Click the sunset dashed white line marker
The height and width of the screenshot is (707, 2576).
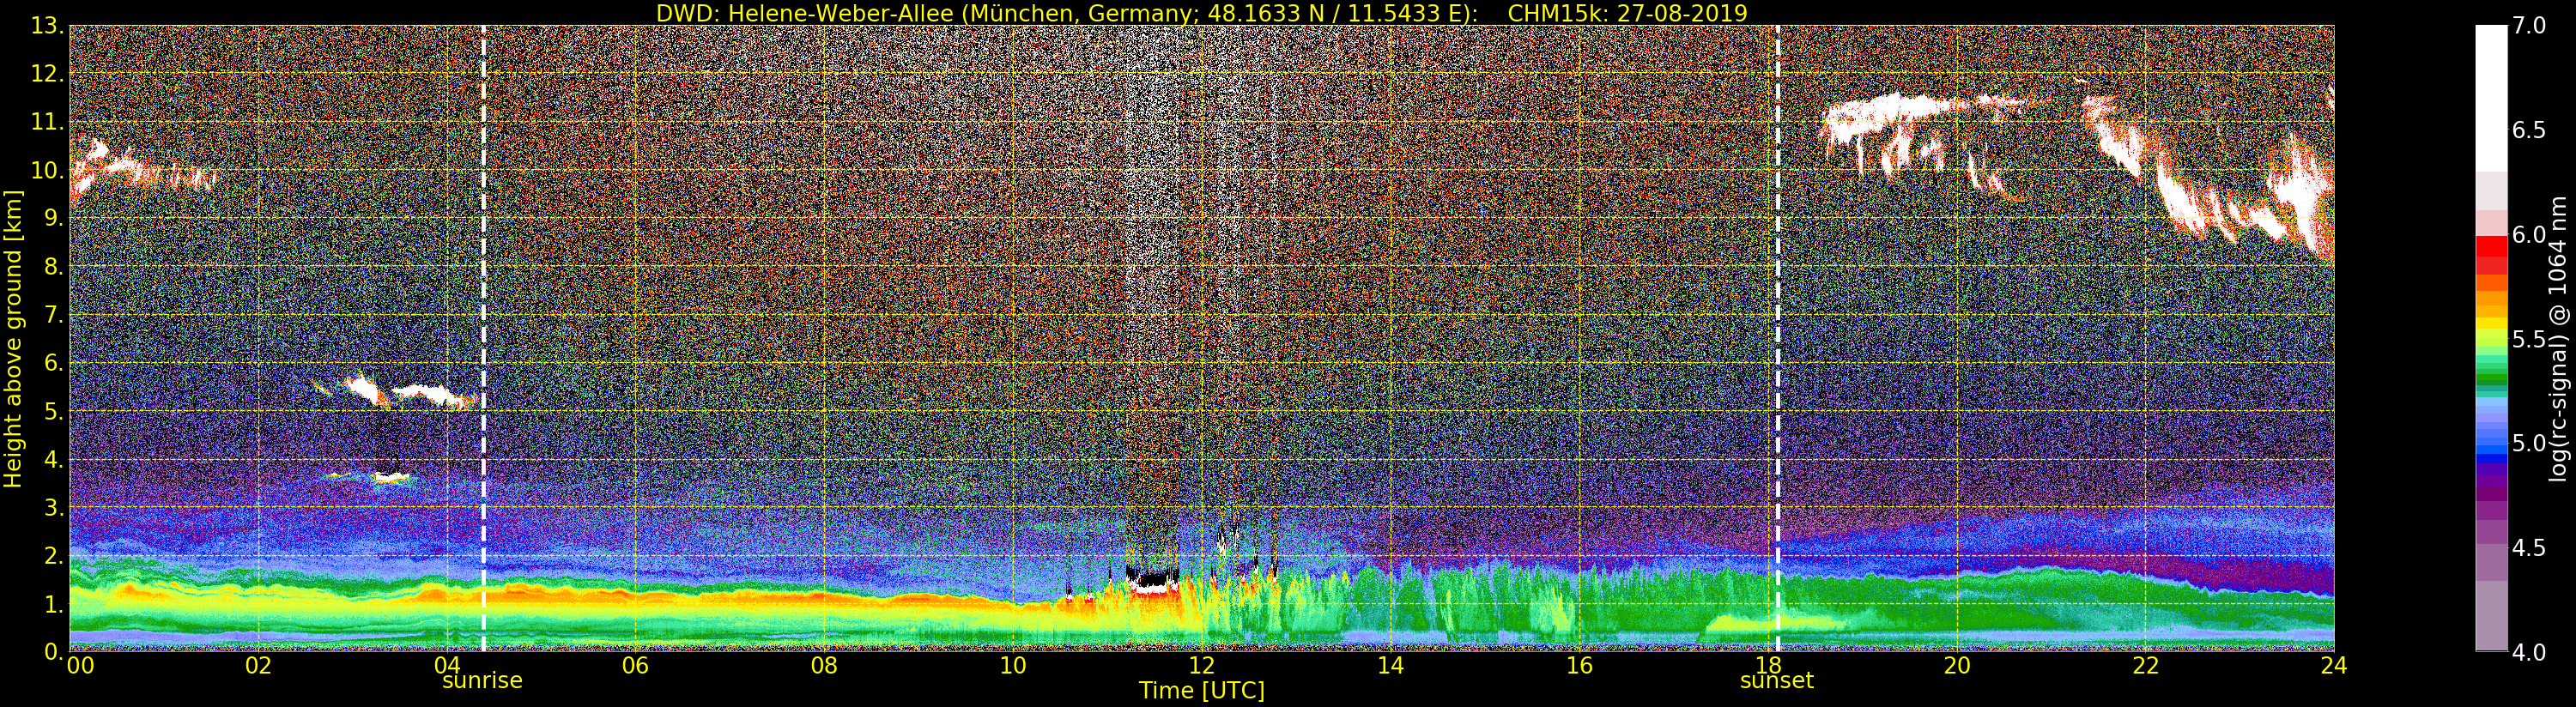(x=1777, y=338)
